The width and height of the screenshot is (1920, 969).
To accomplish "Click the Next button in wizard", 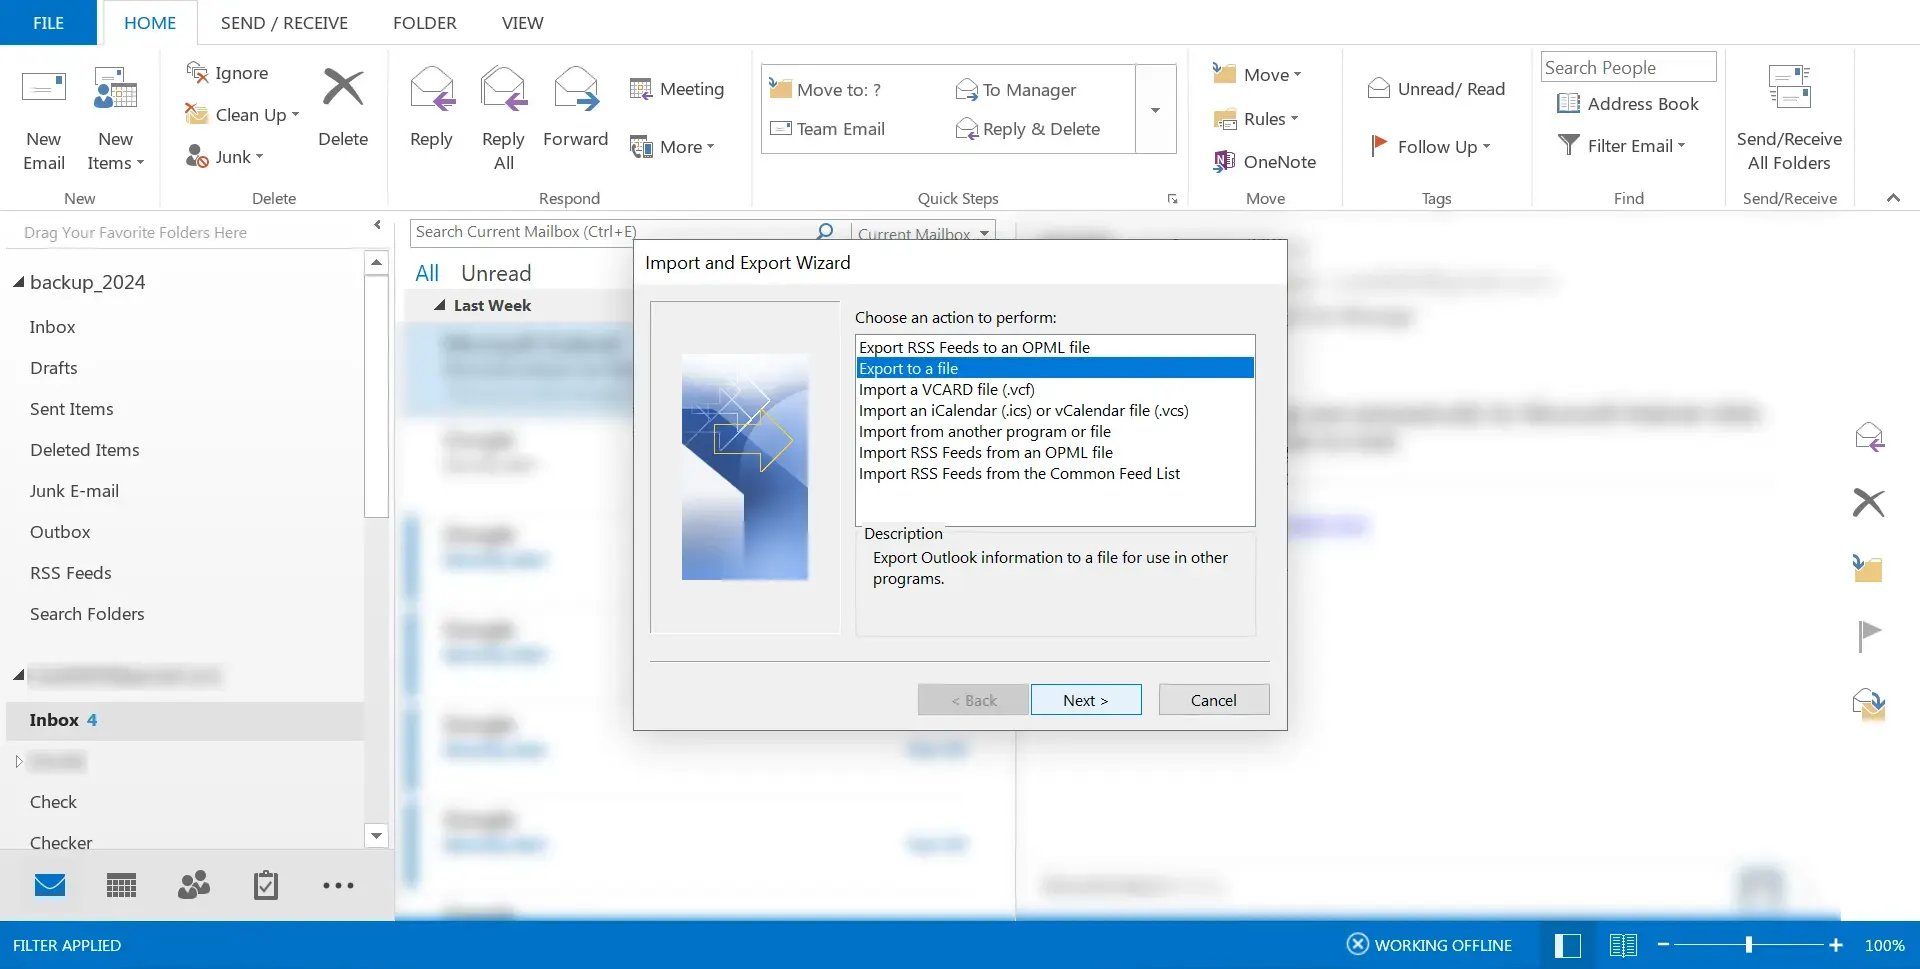I will (1086, 700).
